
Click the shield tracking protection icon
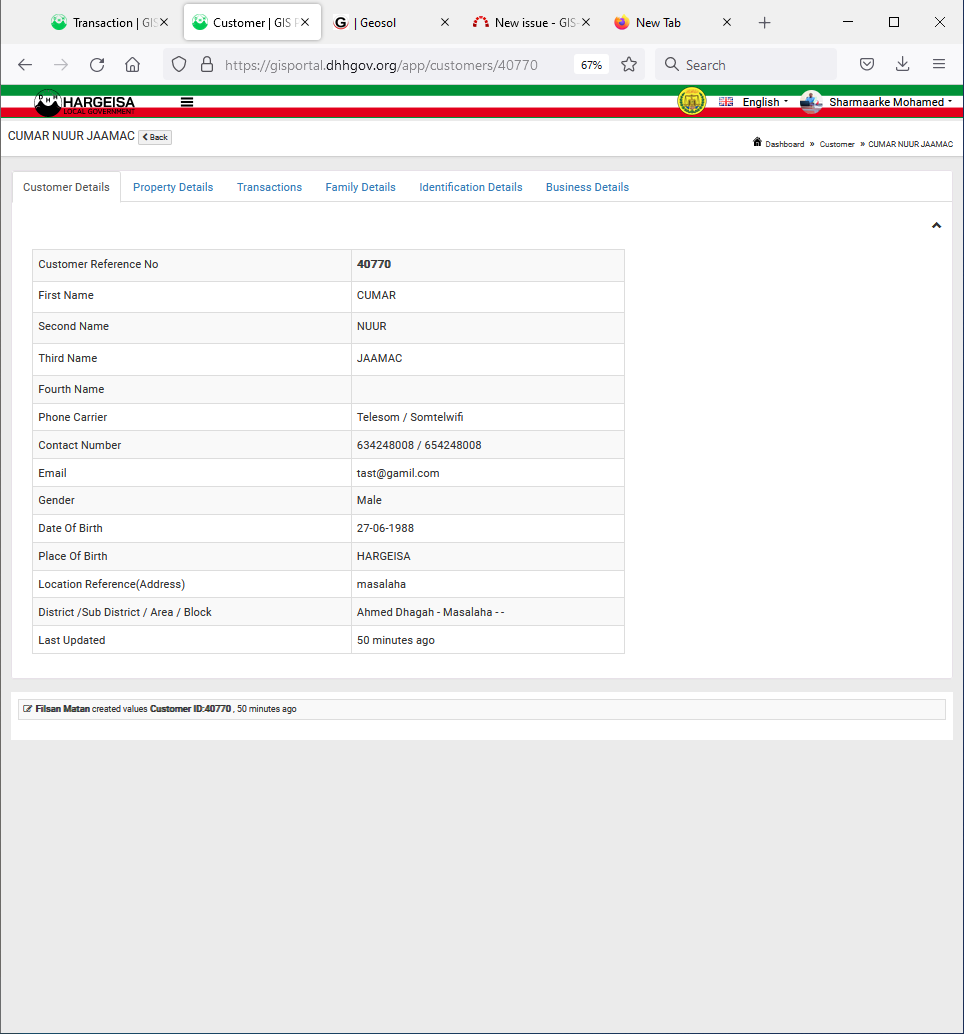pyautogui.click(x=179, y=65)
